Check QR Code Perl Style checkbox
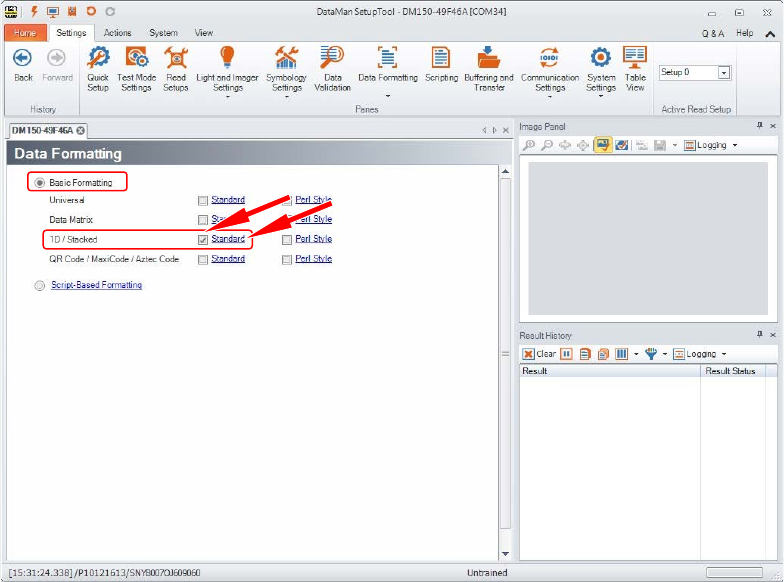Viewport: 784px width, 582px height. coord(286,260)
